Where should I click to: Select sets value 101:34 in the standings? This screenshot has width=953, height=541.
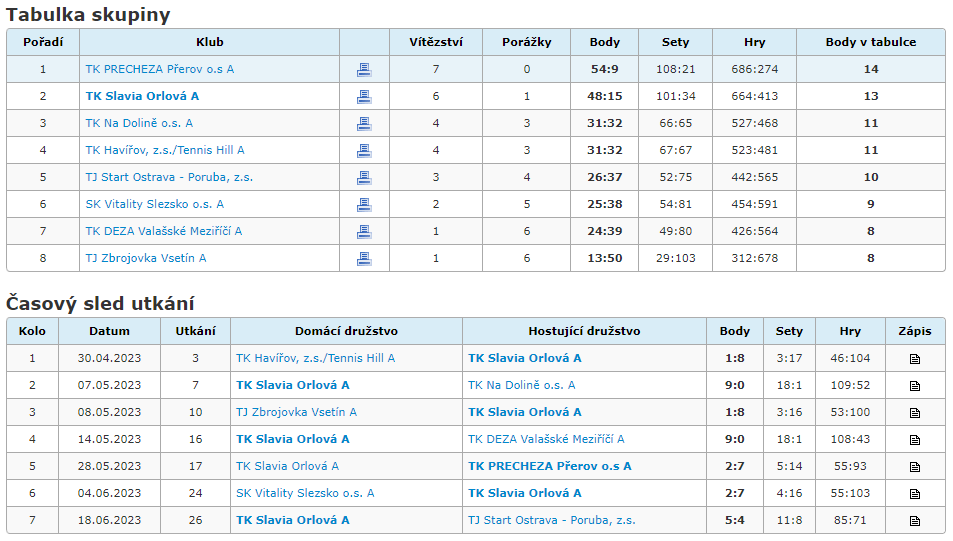click(675, 96)
